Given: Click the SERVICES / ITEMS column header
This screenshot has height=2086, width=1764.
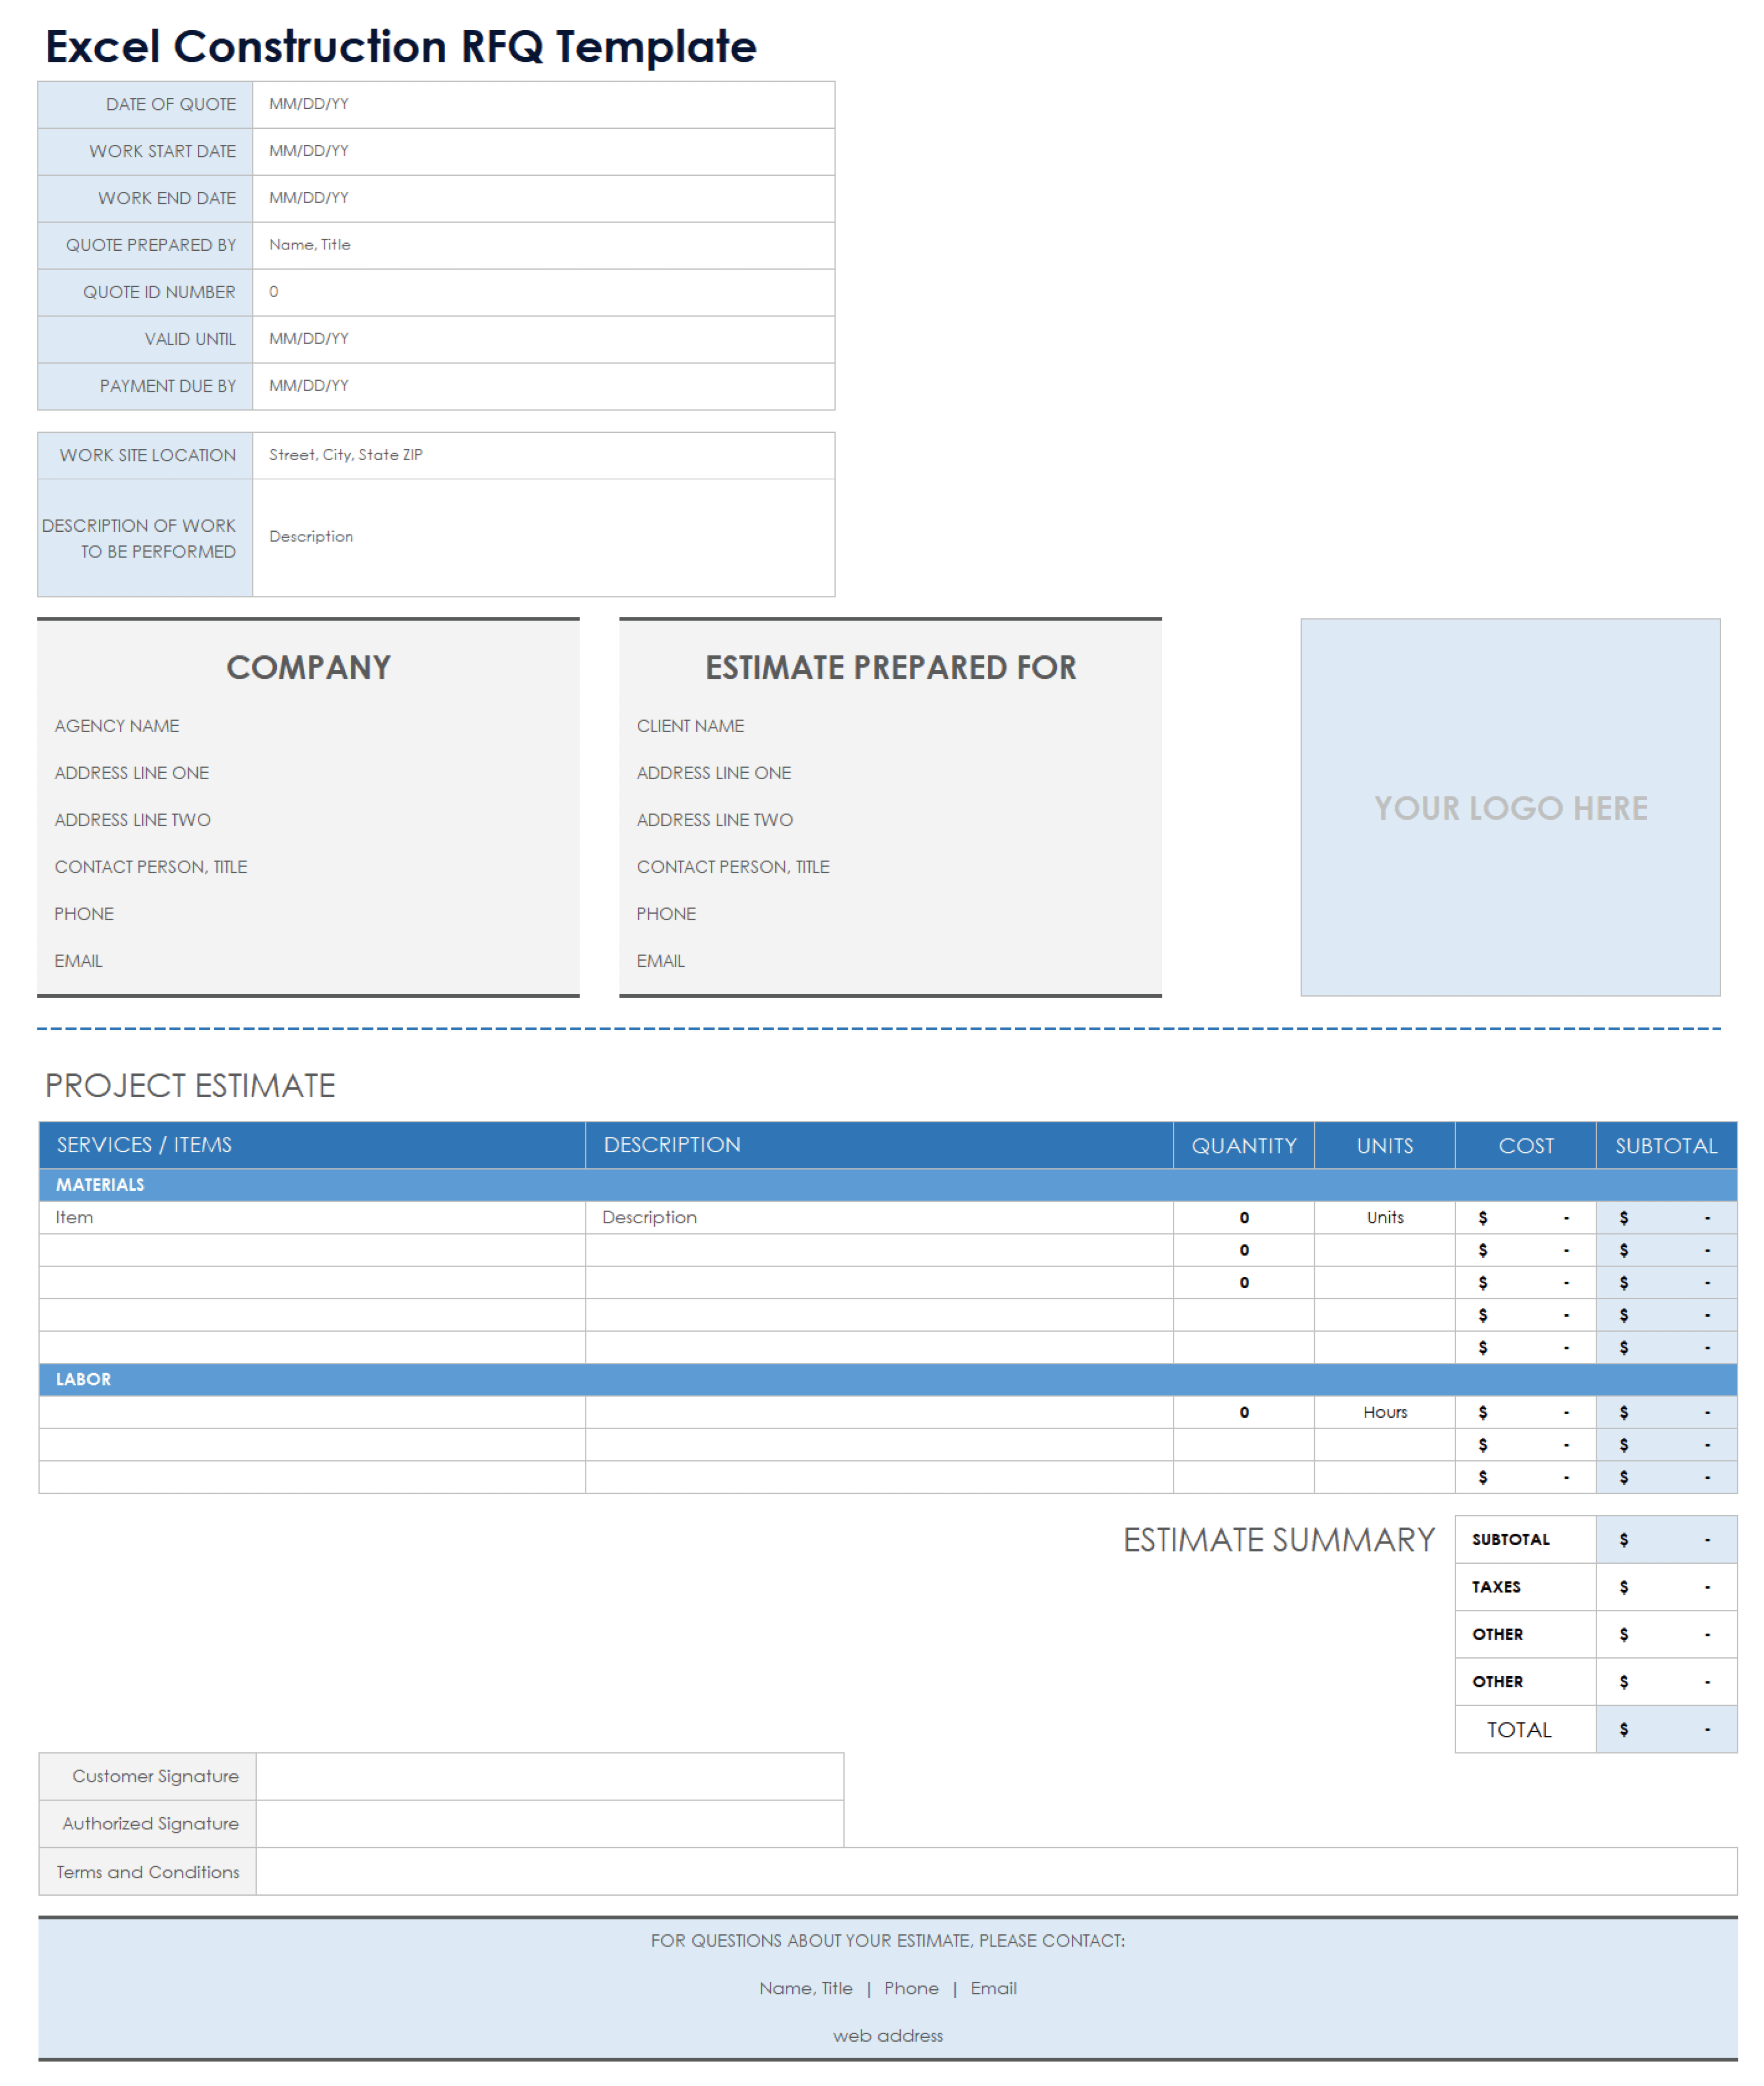Looking at the screenshot, I should 312,1145.
